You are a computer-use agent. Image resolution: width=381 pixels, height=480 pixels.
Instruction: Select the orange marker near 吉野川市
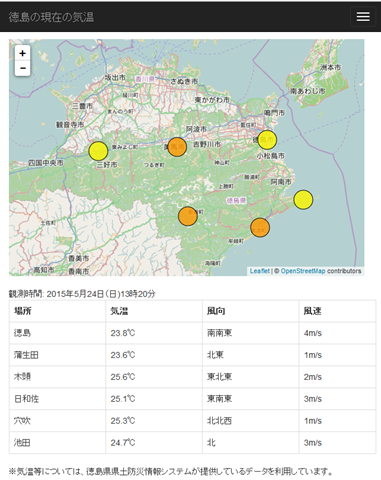177,147
